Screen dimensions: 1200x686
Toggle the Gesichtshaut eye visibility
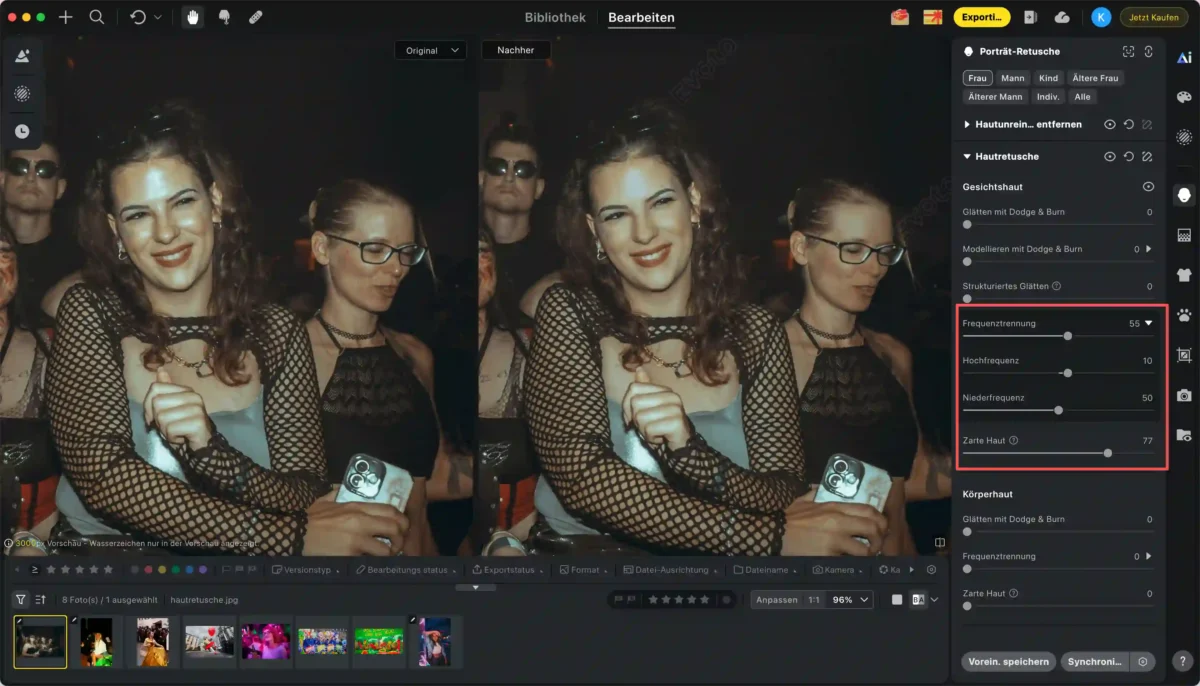[1148, 187]
